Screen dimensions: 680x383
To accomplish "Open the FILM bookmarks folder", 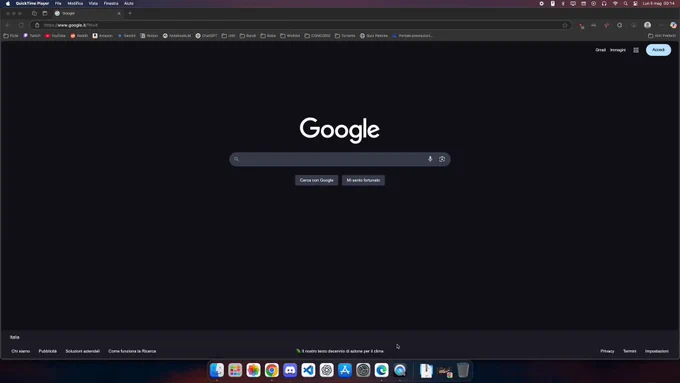I will point(11,36).
